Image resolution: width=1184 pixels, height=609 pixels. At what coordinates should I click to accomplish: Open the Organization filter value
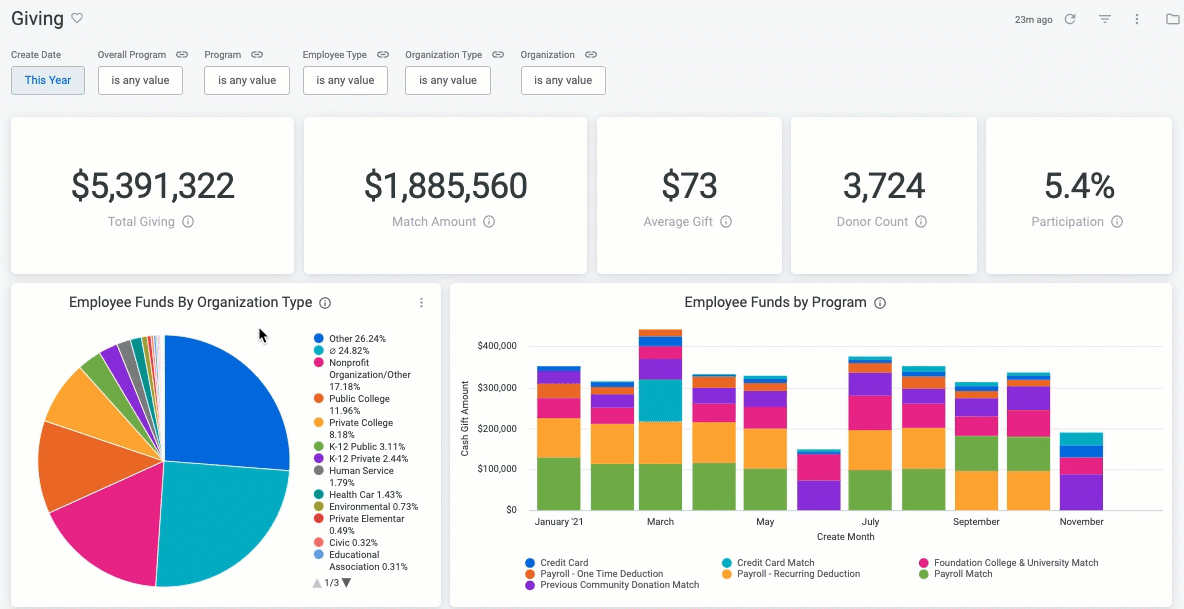(x=563, y=80)
